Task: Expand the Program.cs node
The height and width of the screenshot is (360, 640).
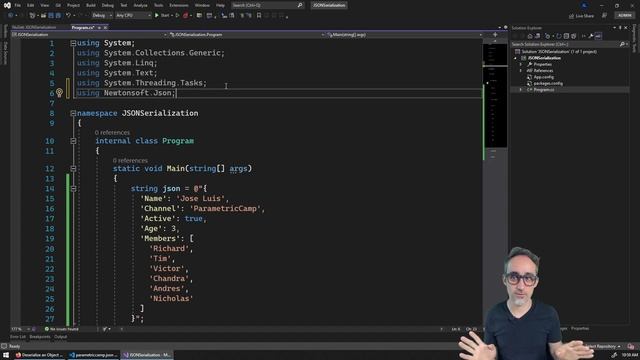Action: (x=520, y=89)
